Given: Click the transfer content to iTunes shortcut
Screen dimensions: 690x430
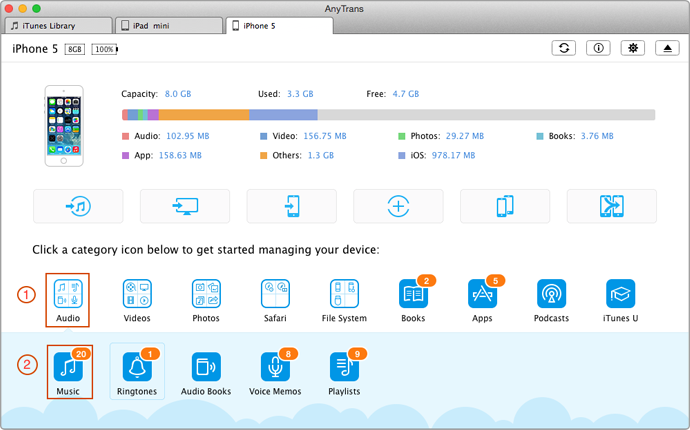Looking at the screenshot, I should 78,206.
